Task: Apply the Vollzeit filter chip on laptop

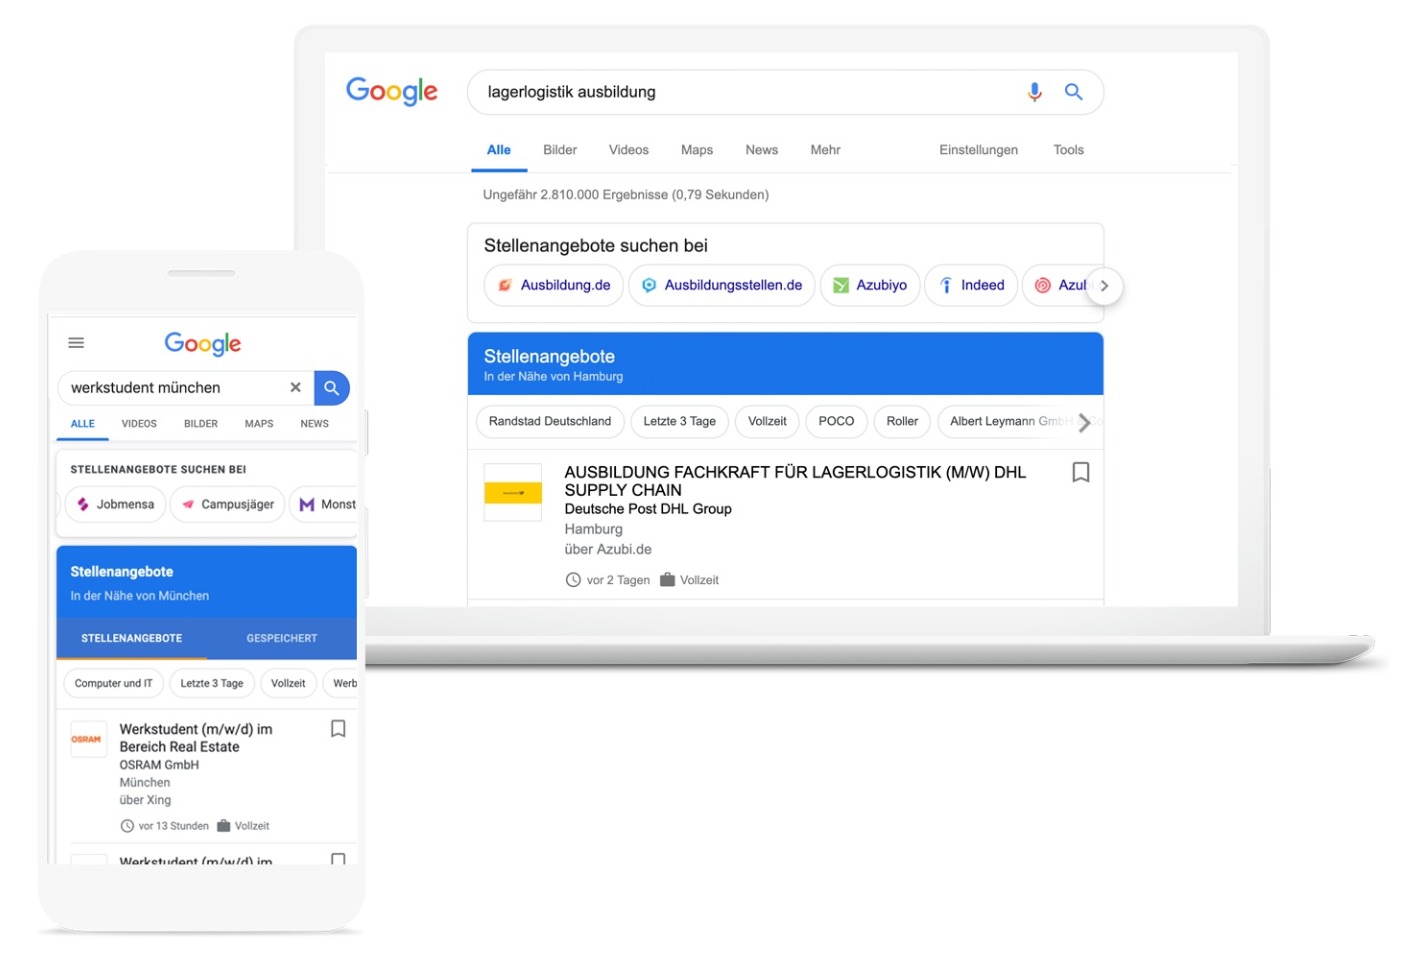Action: coord(767,421)
